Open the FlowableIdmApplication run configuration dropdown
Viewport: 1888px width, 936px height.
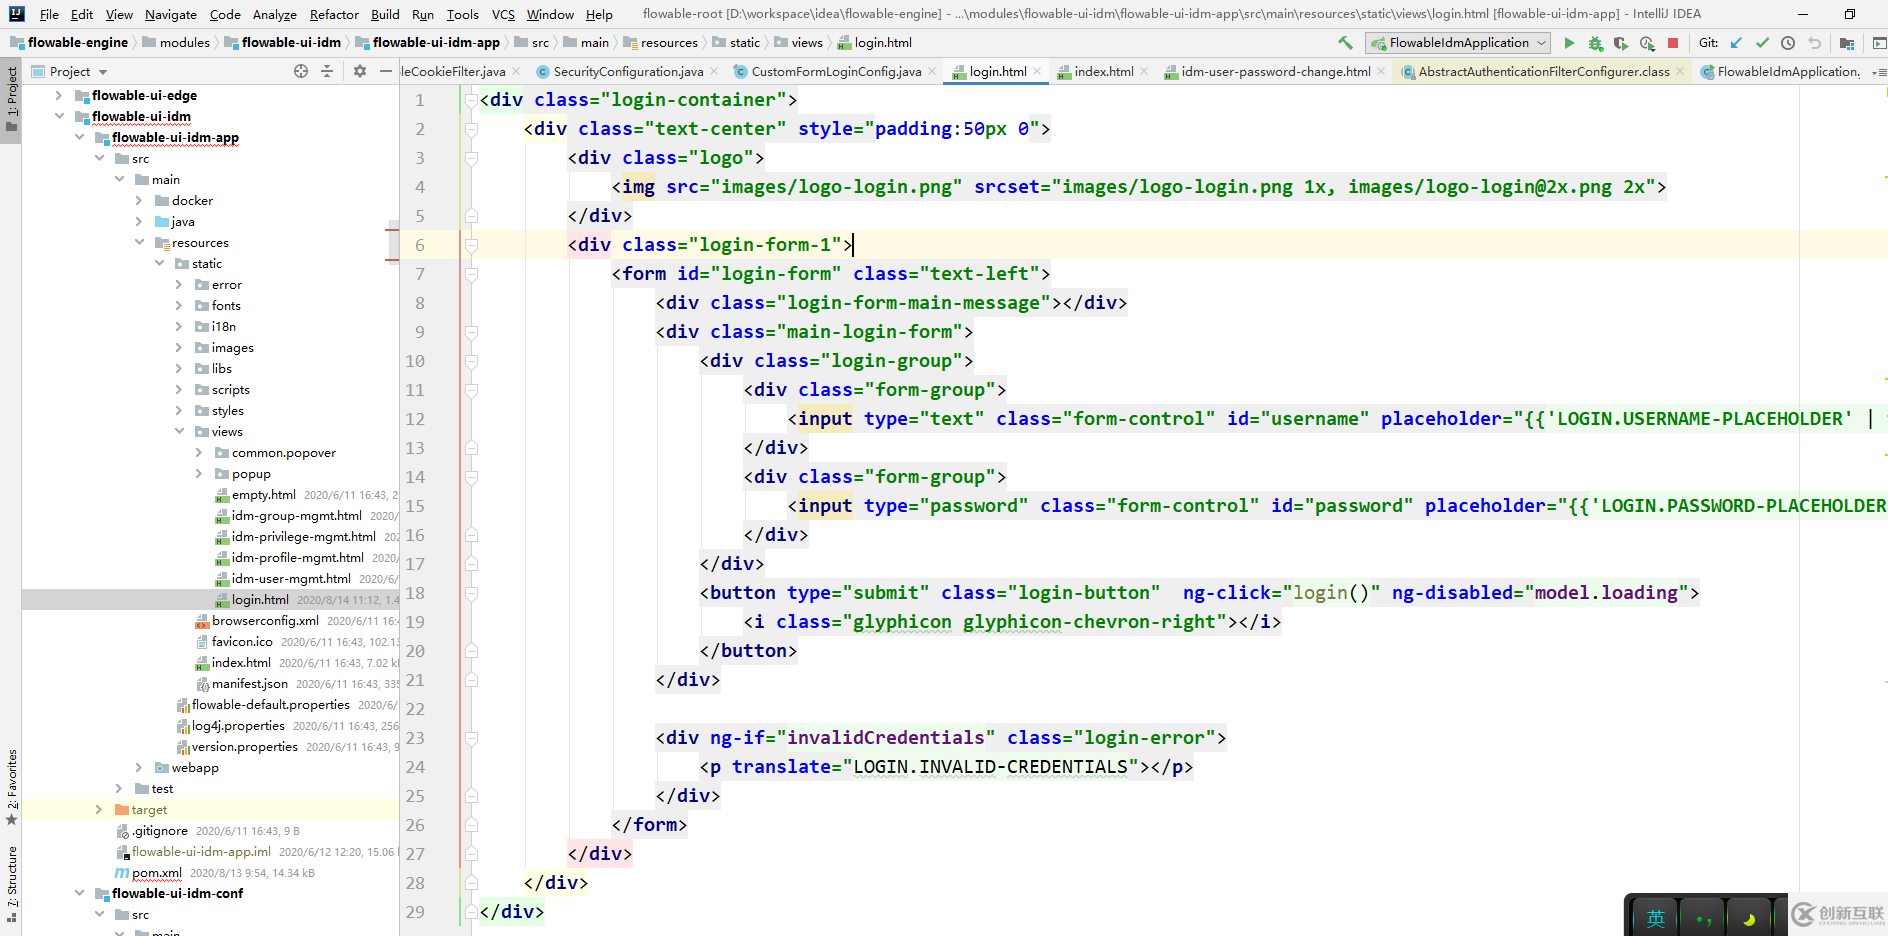[x=1458, y=43]
